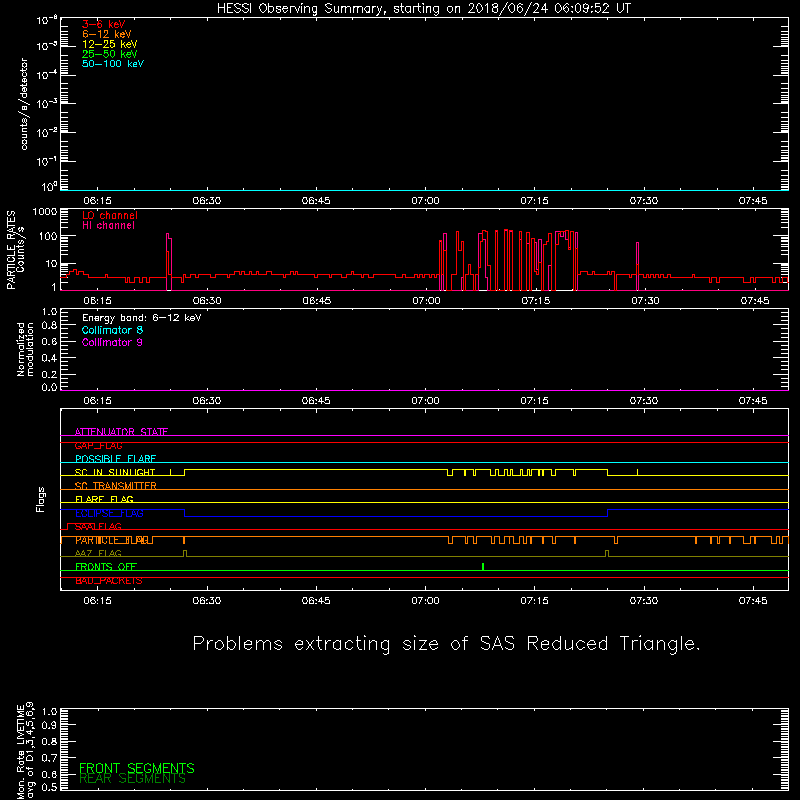Click the LO channel legend label
This screenshot has height=800, width=800.
[110, 215]
